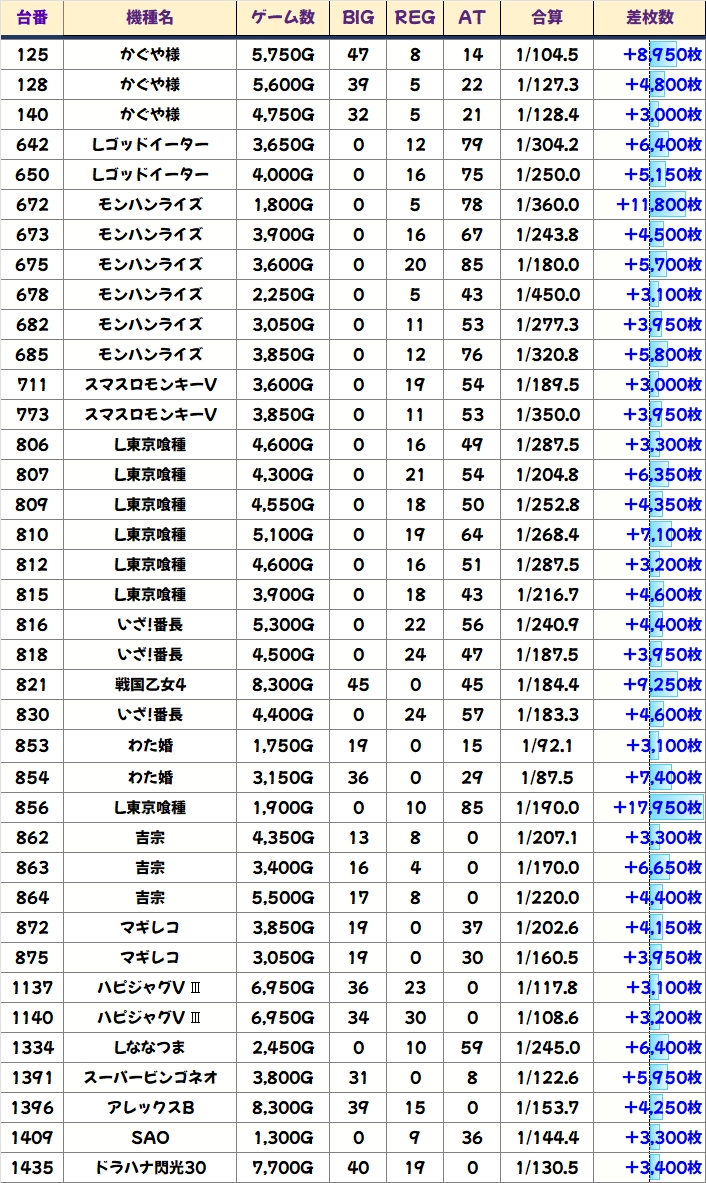Select the +8,950枚 difference value
The image size is (706, 1183).
click(x=663, y=54)
